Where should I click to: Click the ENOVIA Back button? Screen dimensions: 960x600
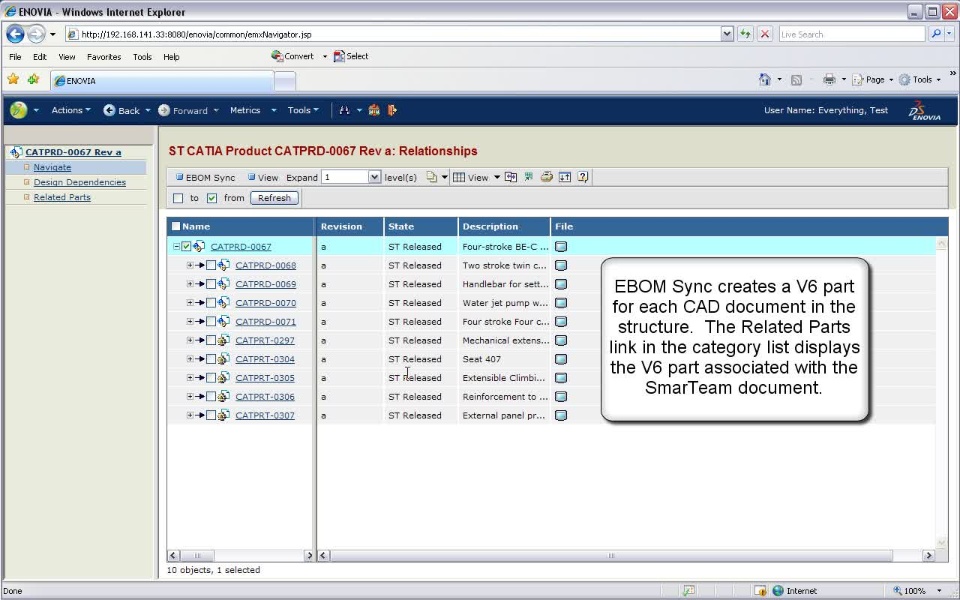pos(121,110)
